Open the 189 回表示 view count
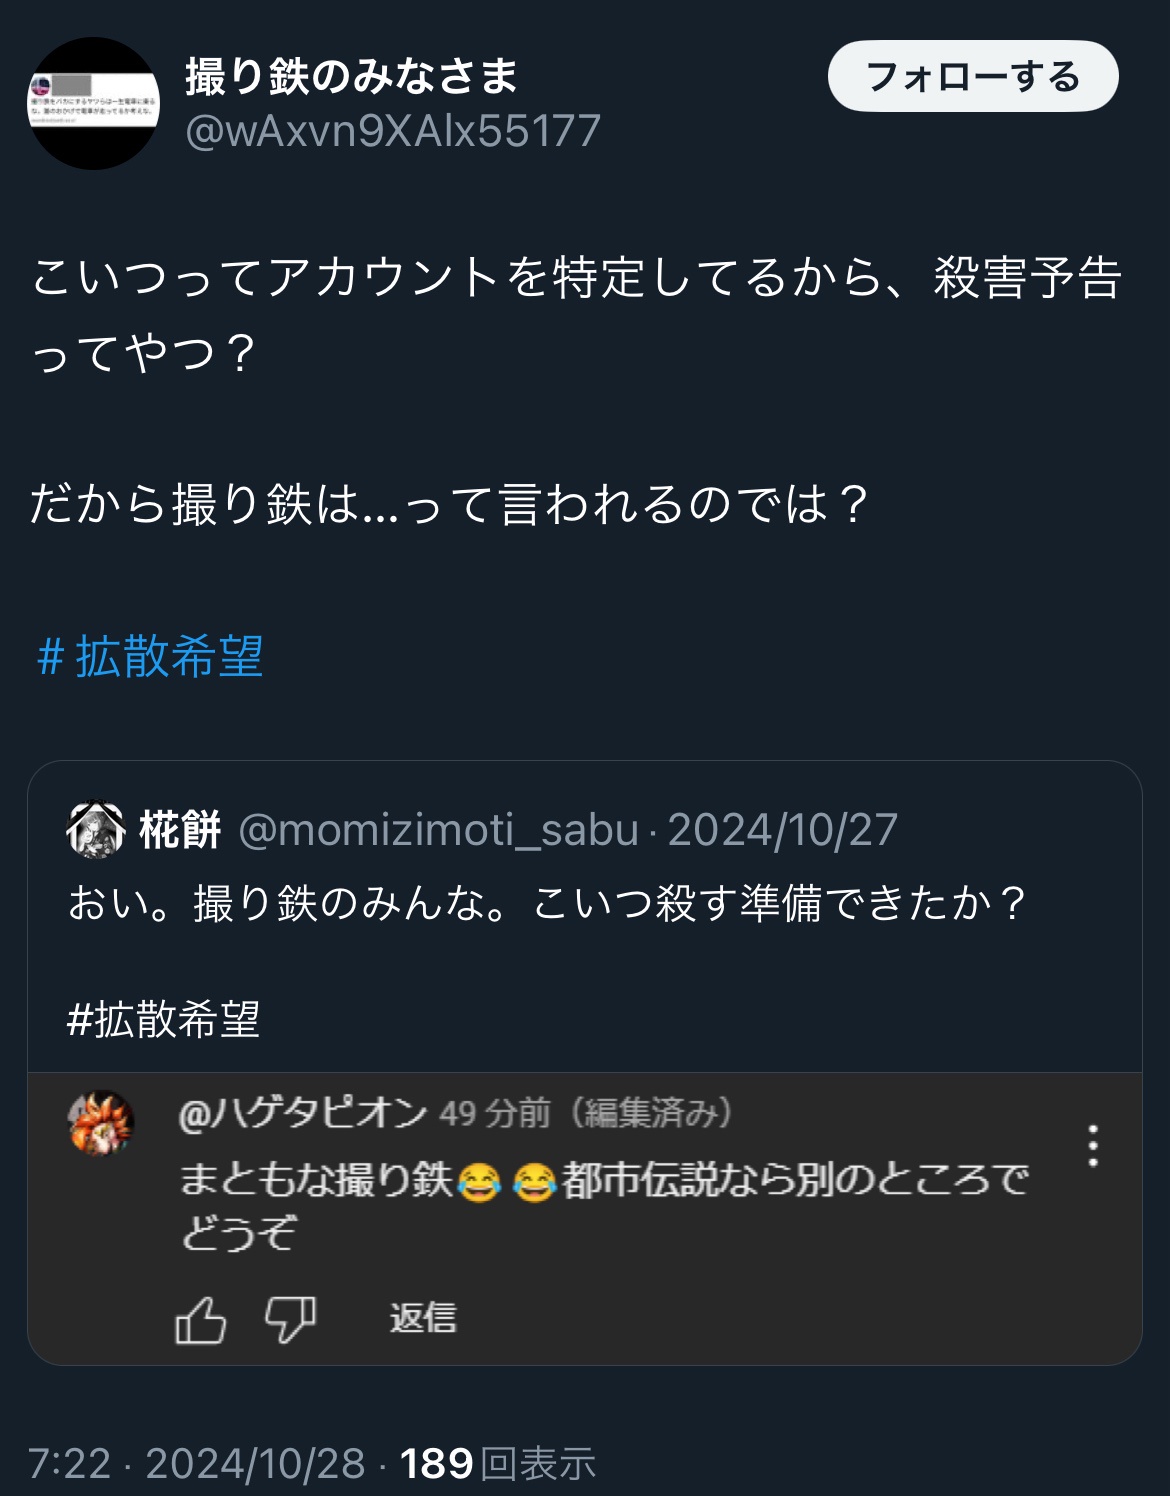 [498, 1464]
